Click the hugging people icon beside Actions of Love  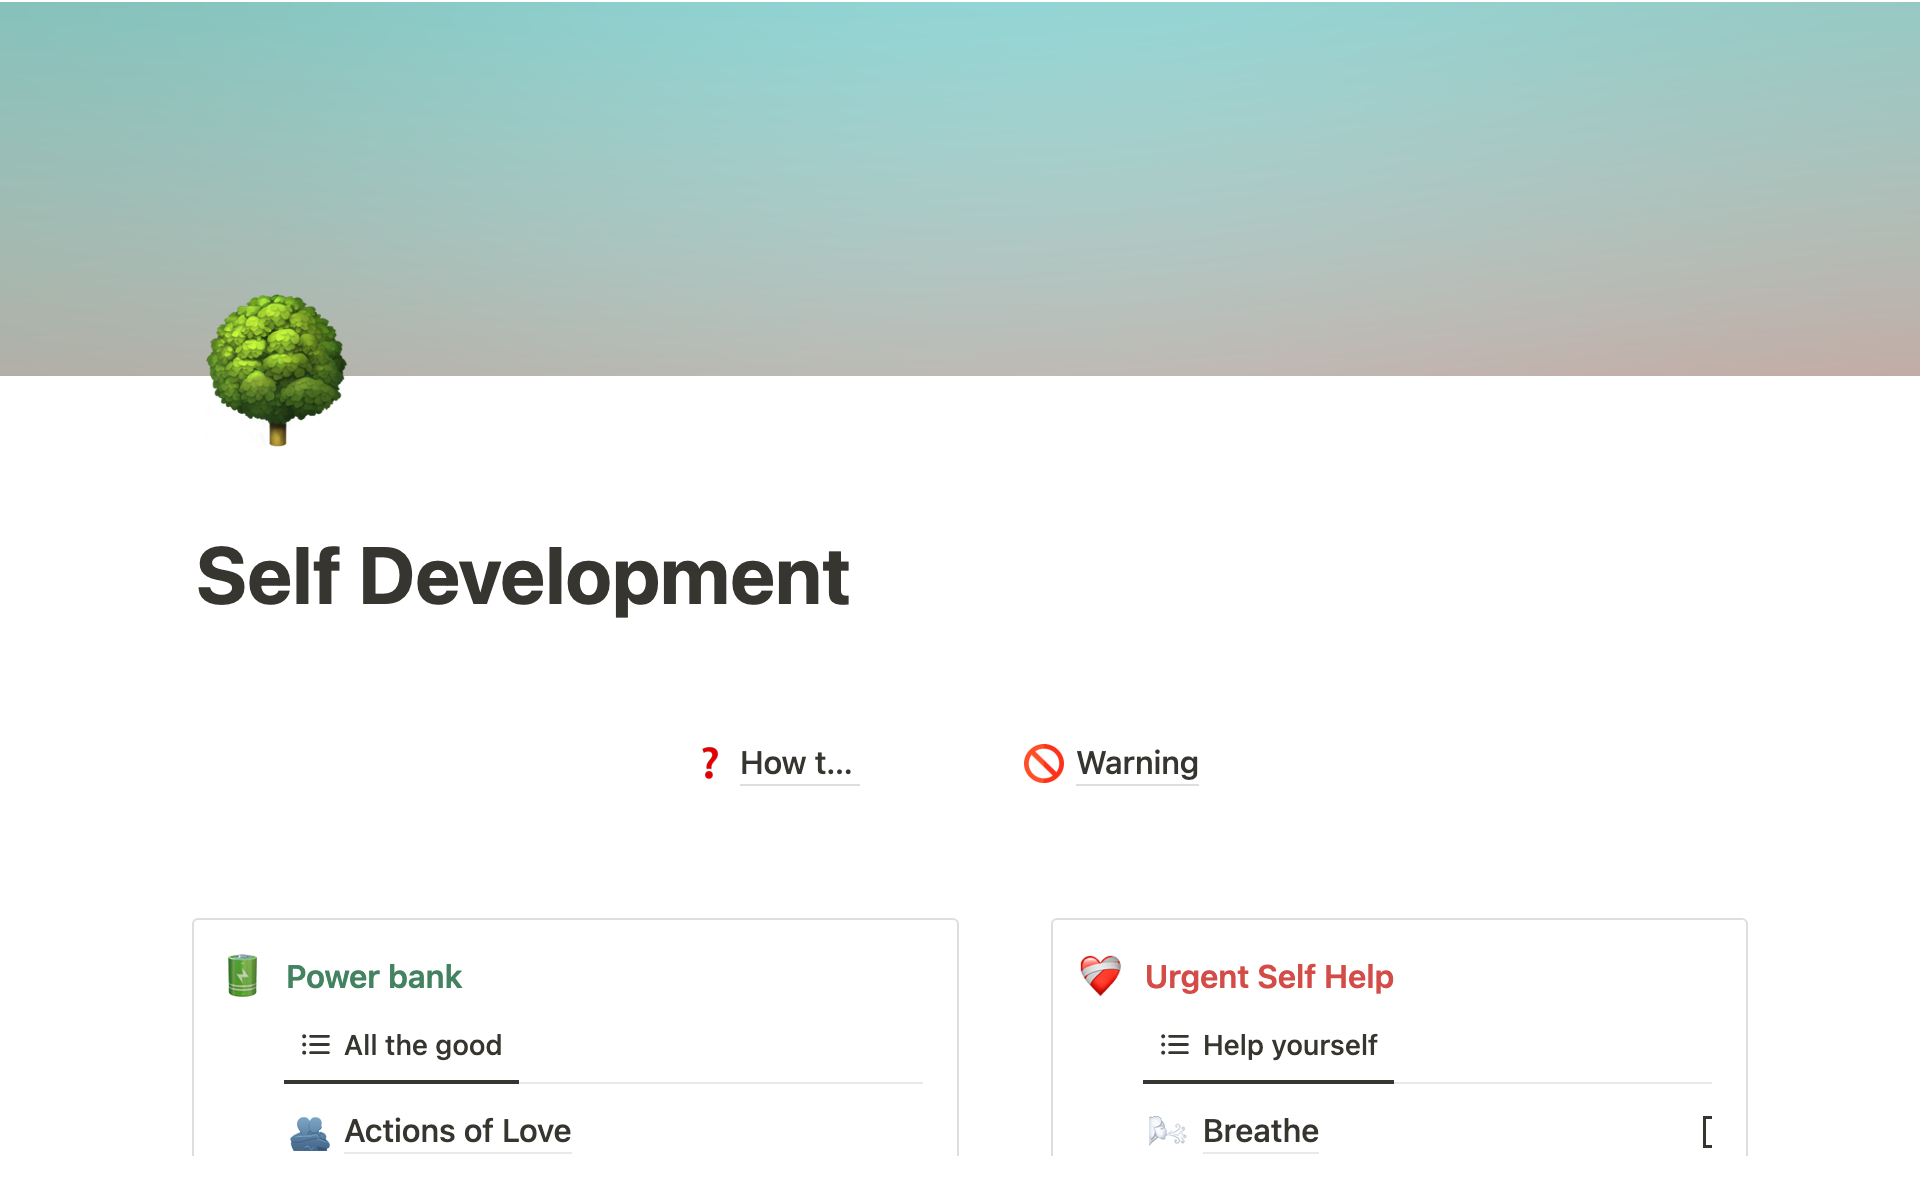pos(310,1132)
